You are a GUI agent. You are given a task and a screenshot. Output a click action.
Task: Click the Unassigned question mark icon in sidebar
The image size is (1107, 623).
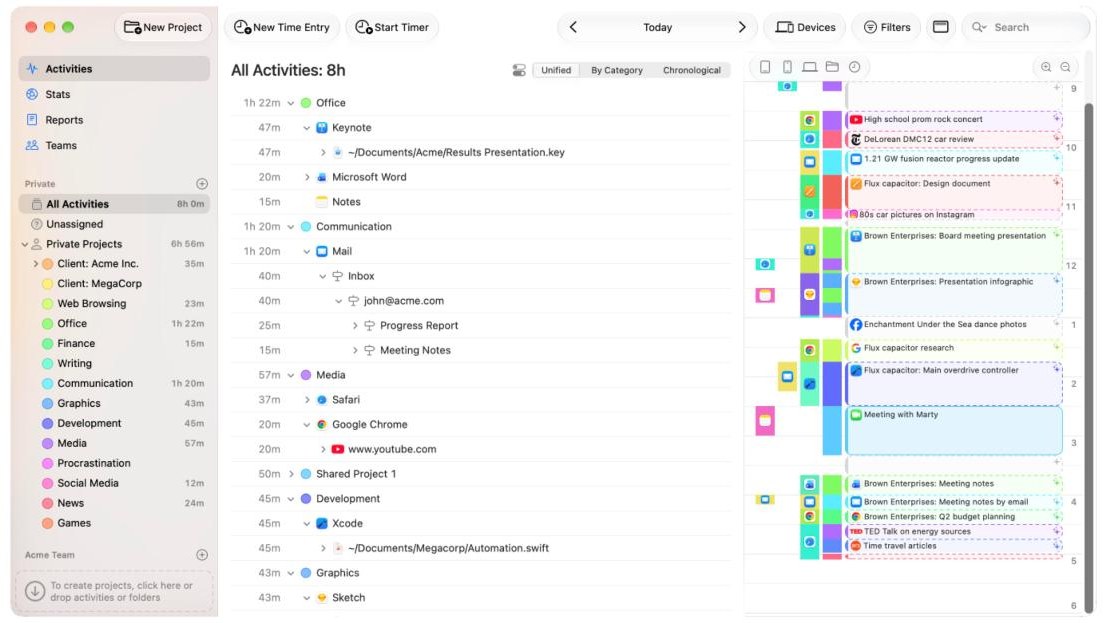click(x=37, y=224)
